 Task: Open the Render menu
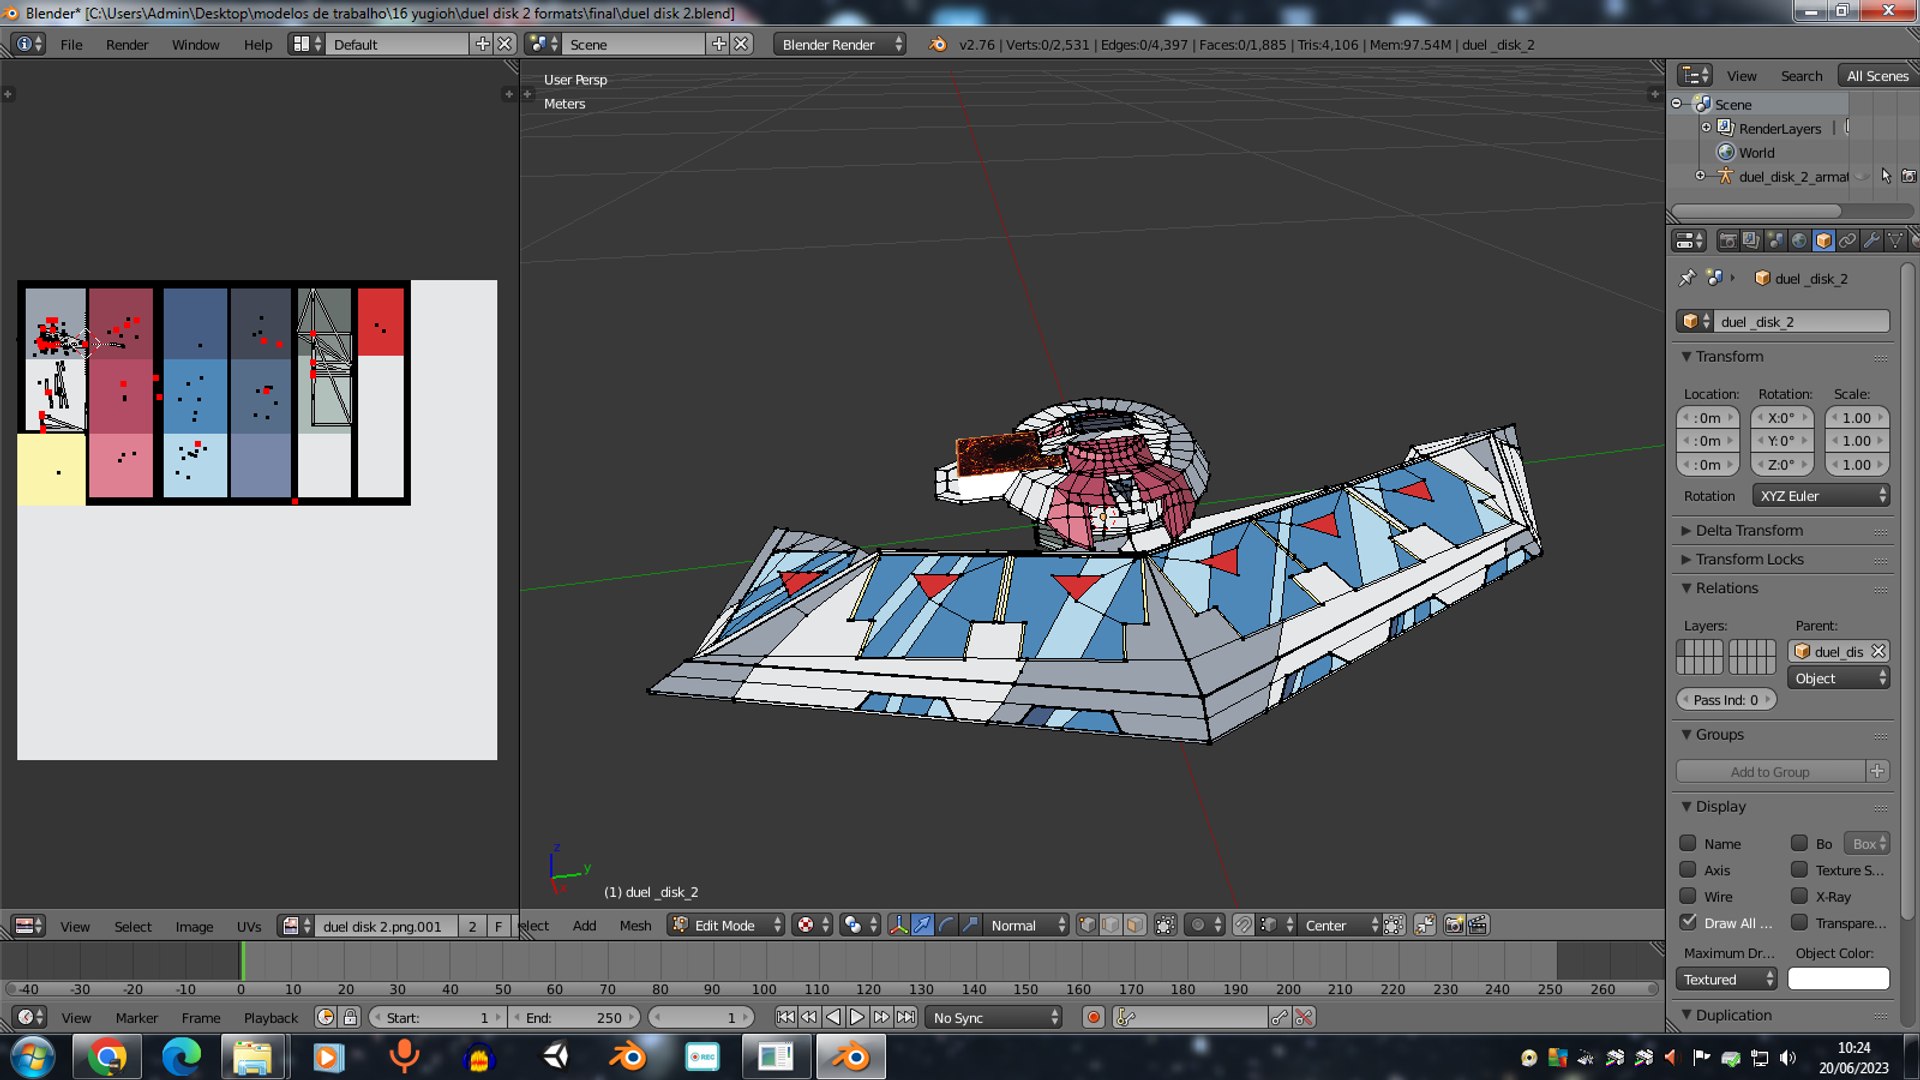coord(127,44)
